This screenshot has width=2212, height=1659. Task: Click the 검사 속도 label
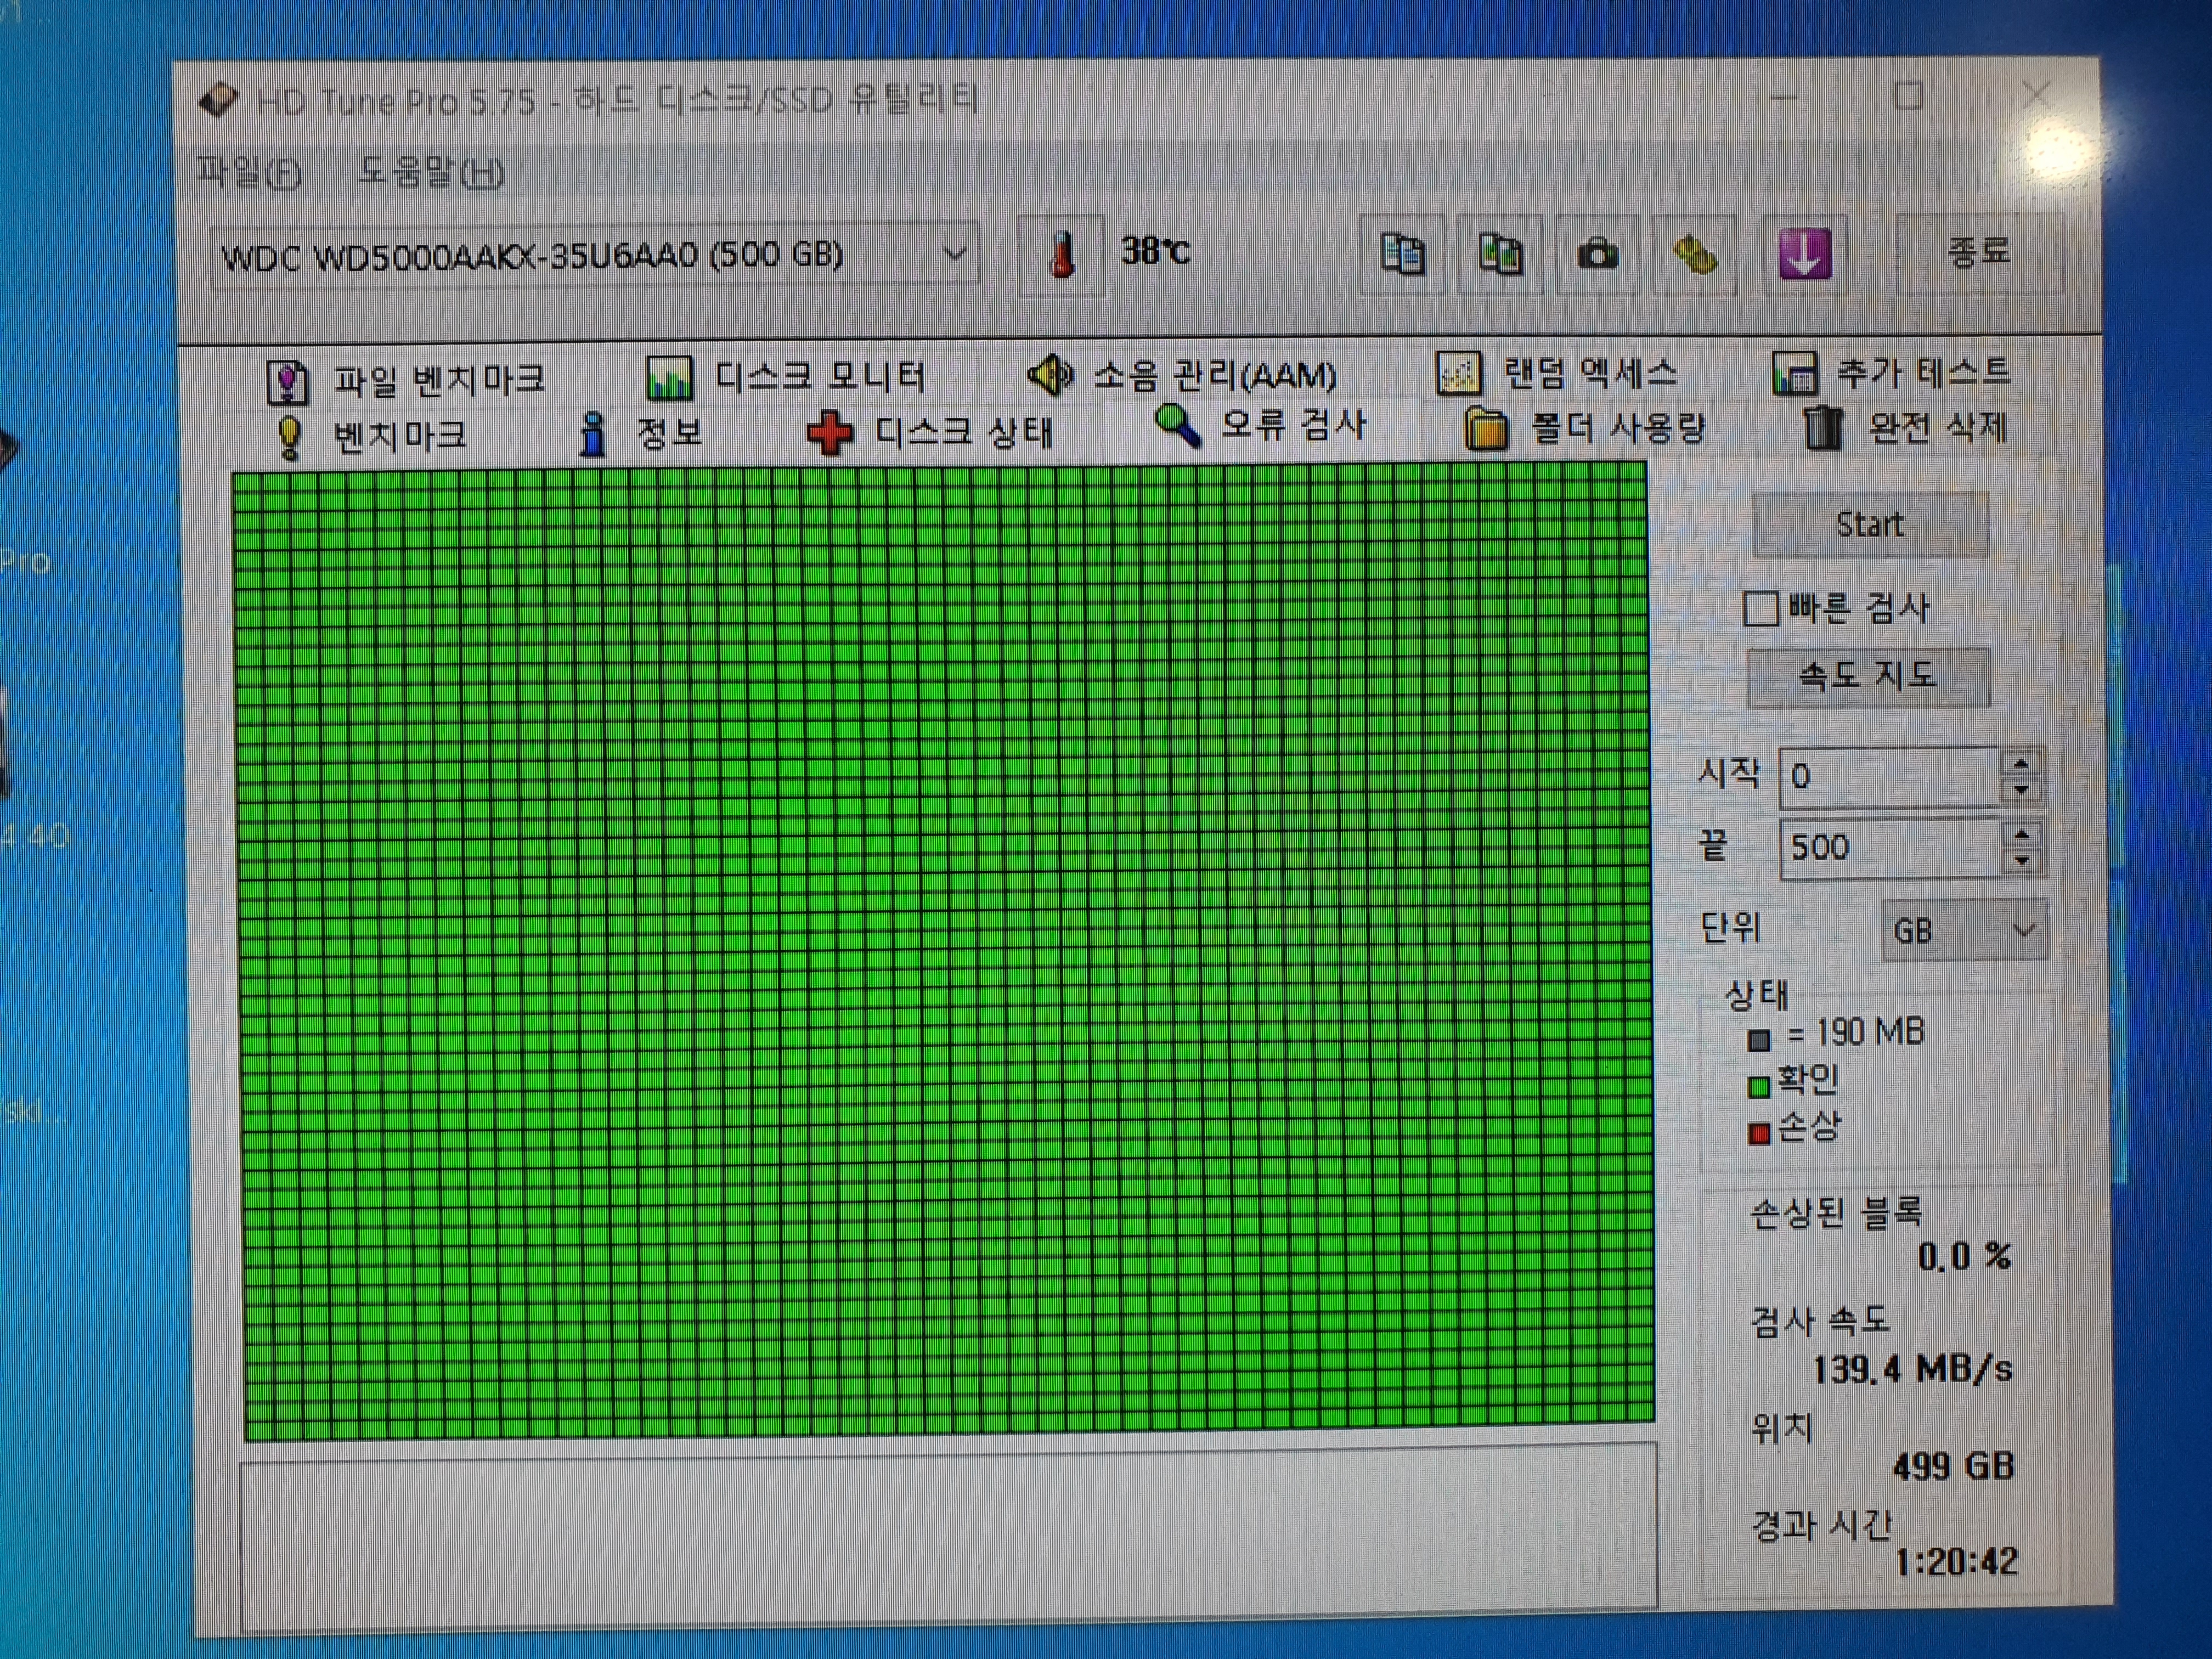(1820, 1322)
